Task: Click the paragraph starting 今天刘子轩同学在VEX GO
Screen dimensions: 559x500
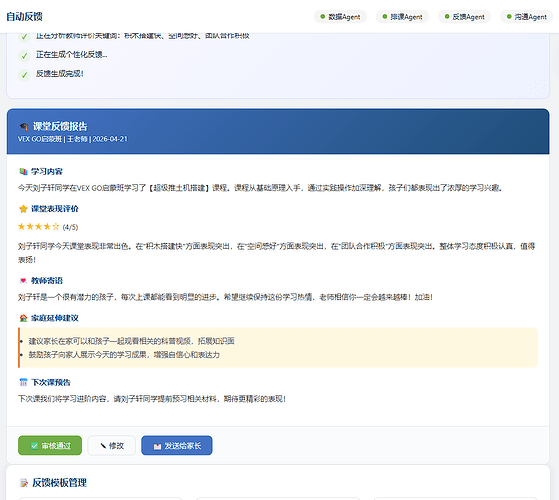Action: tap(260, 188)
